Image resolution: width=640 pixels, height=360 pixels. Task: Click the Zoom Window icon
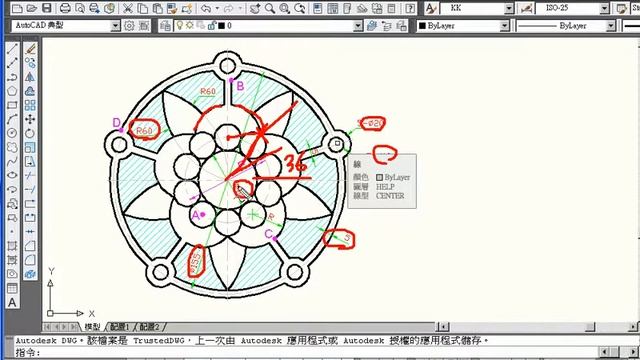pos(285,8)
